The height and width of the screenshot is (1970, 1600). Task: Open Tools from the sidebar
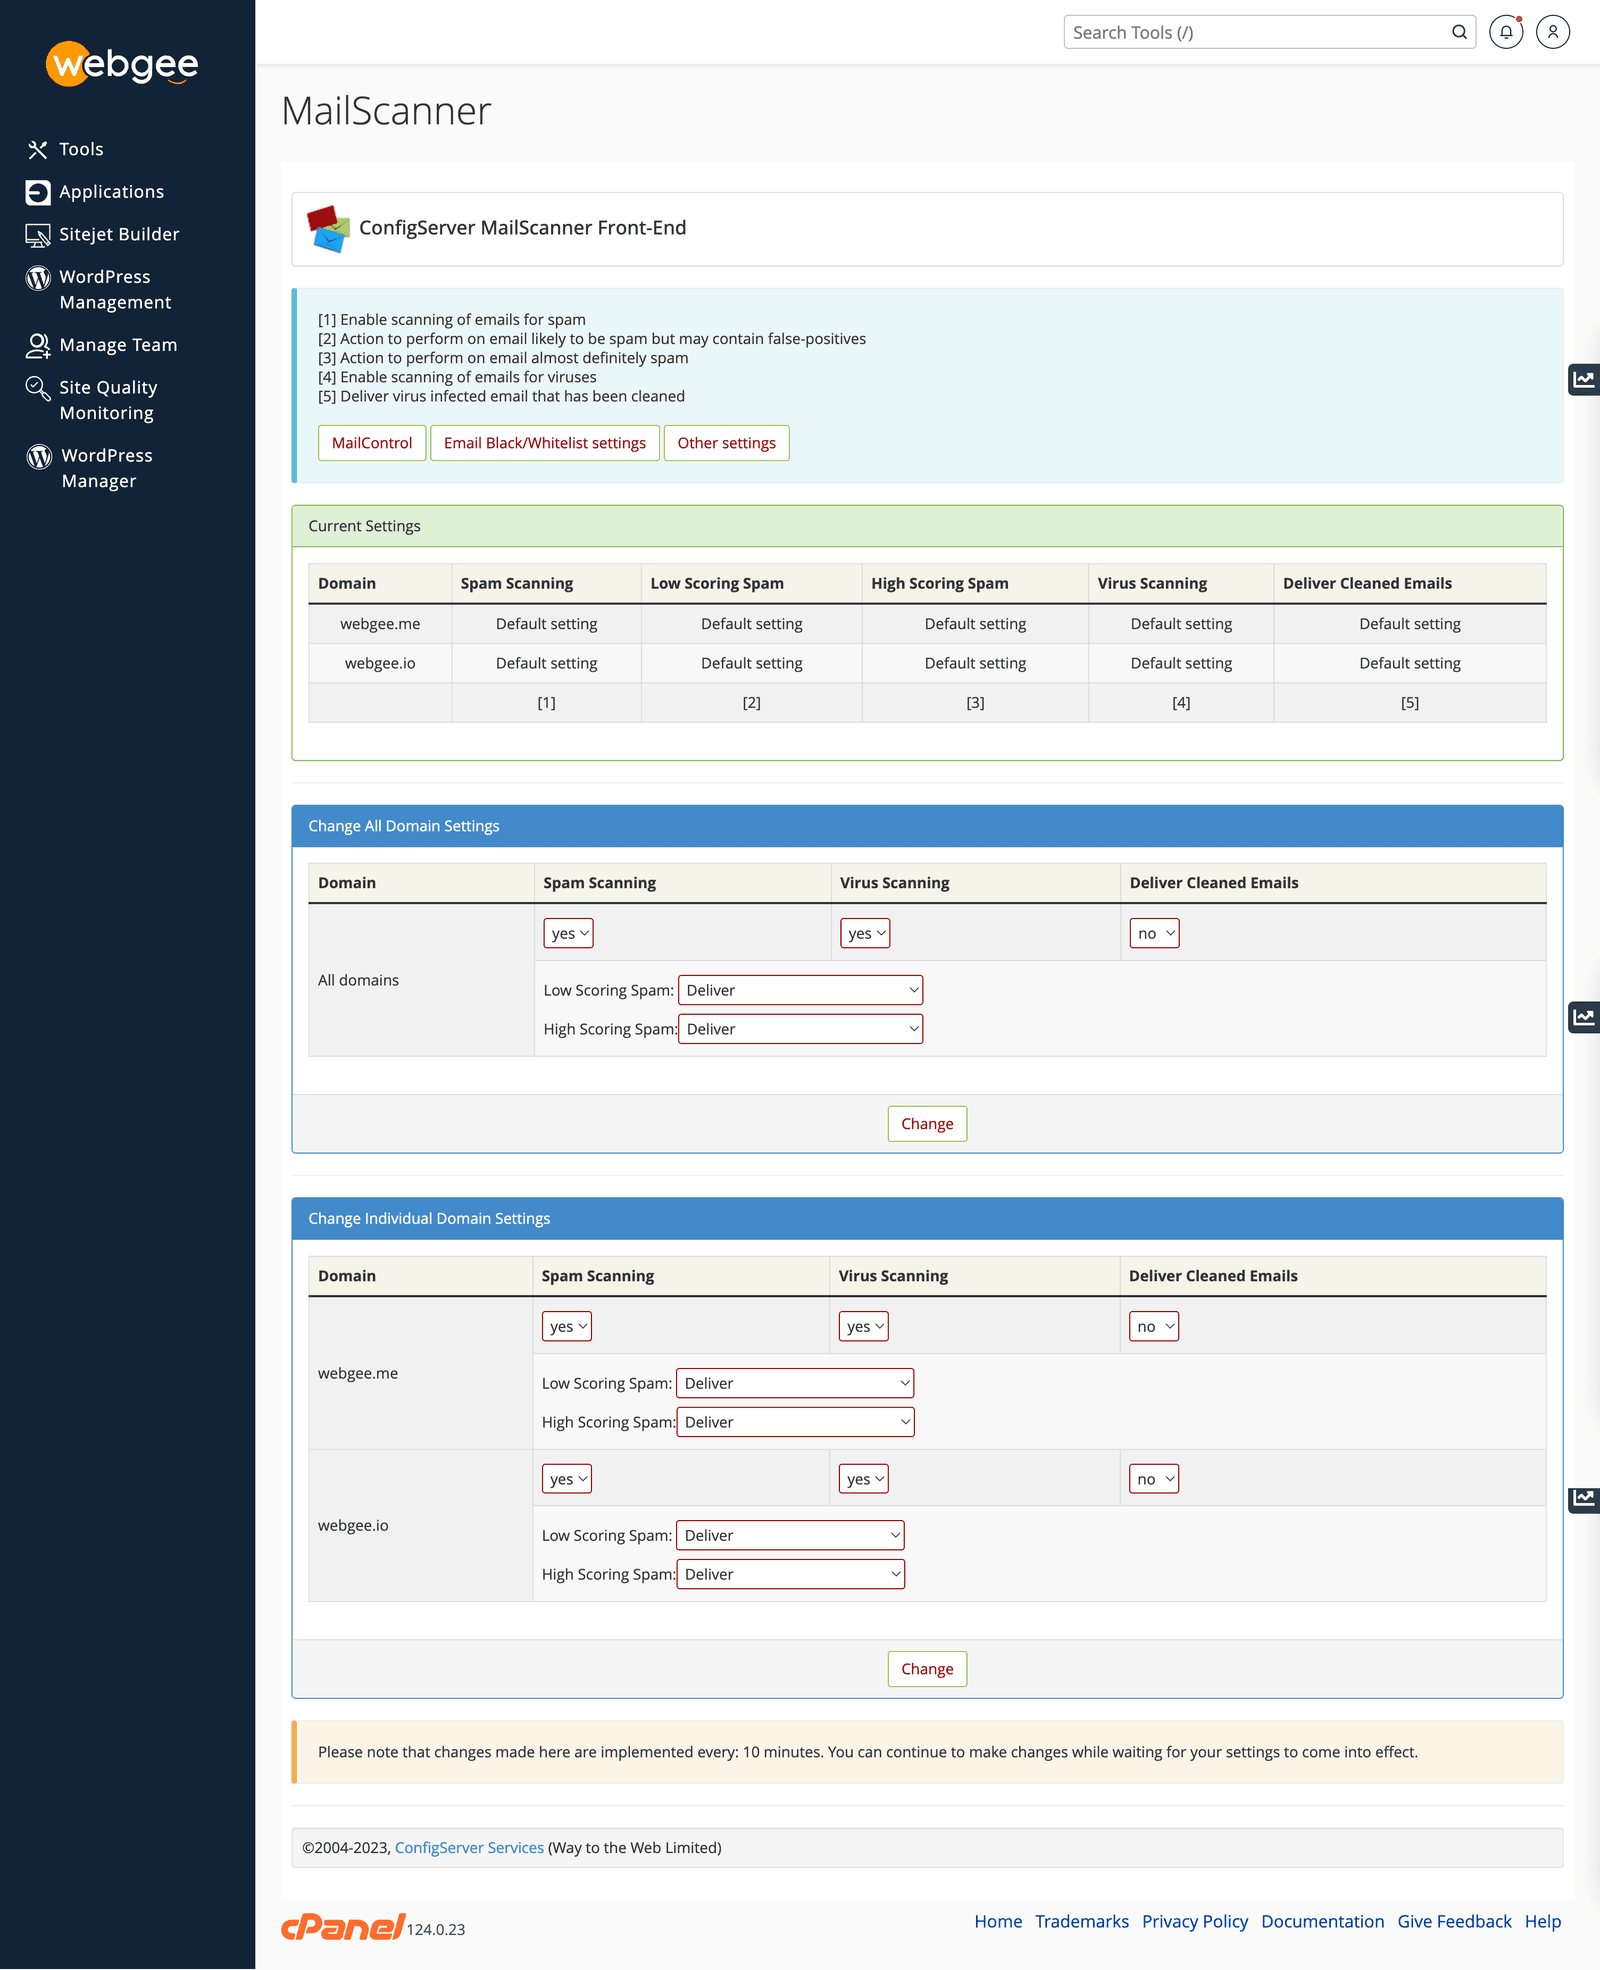[x=66, y=149]
